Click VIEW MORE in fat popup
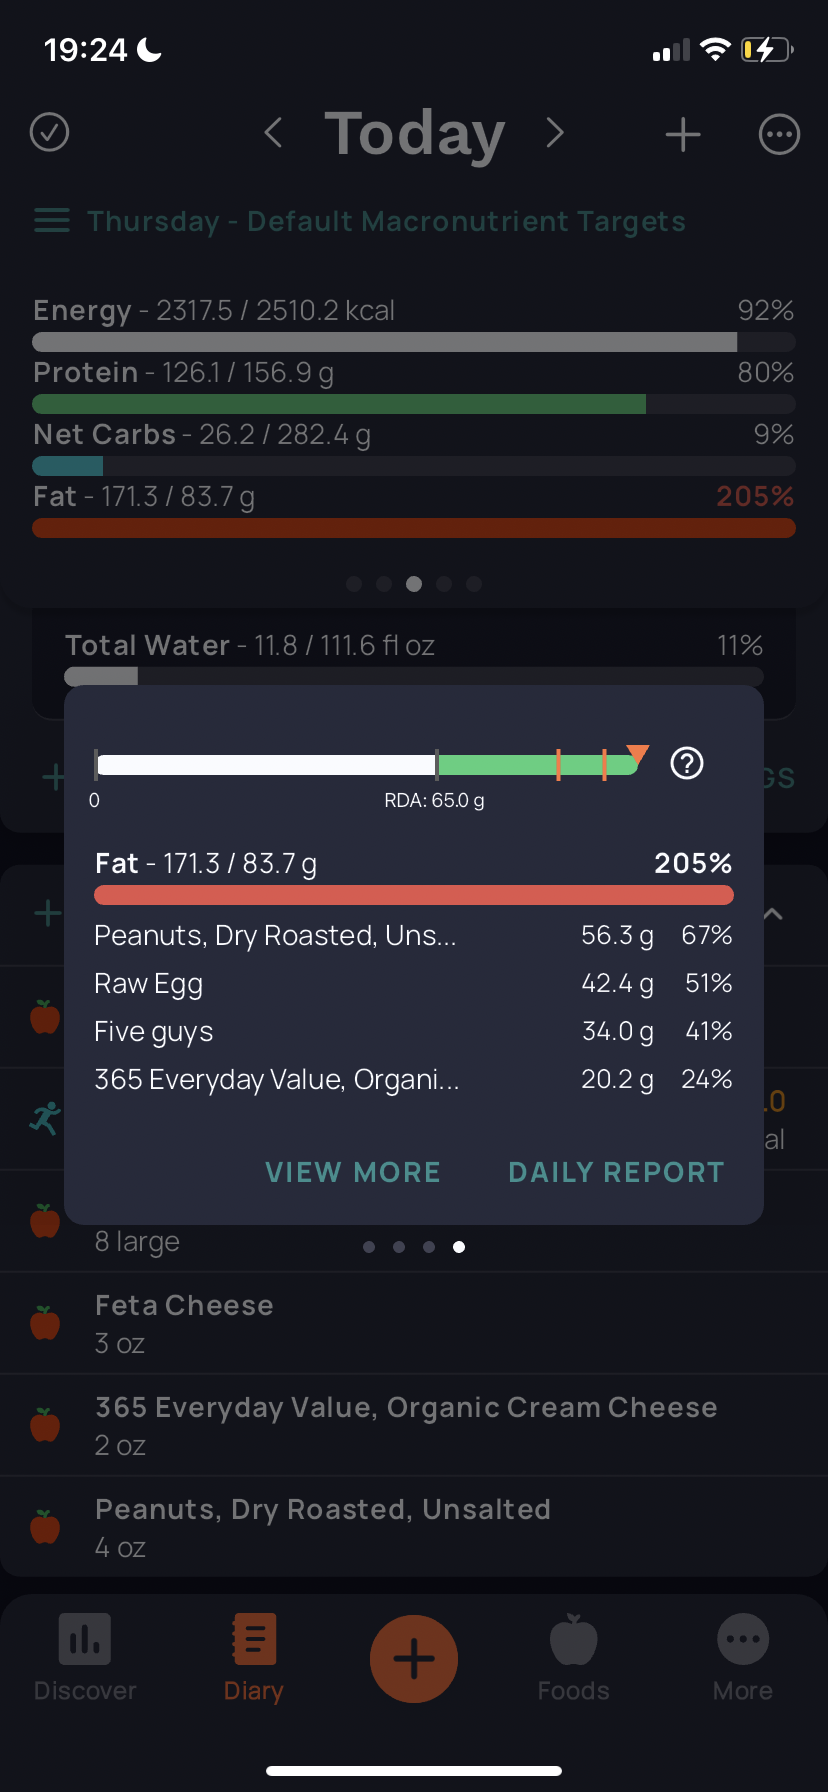 pyautogui.click(x=353, y=1172)
